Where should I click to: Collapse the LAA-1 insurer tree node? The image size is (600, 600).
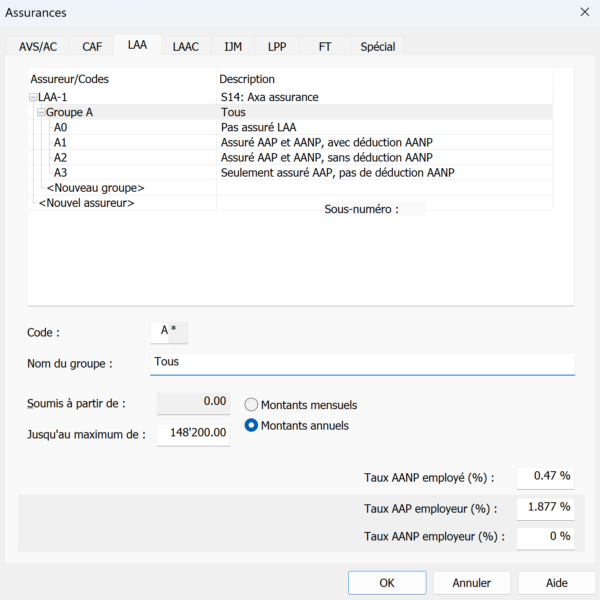tap(33, 97)
